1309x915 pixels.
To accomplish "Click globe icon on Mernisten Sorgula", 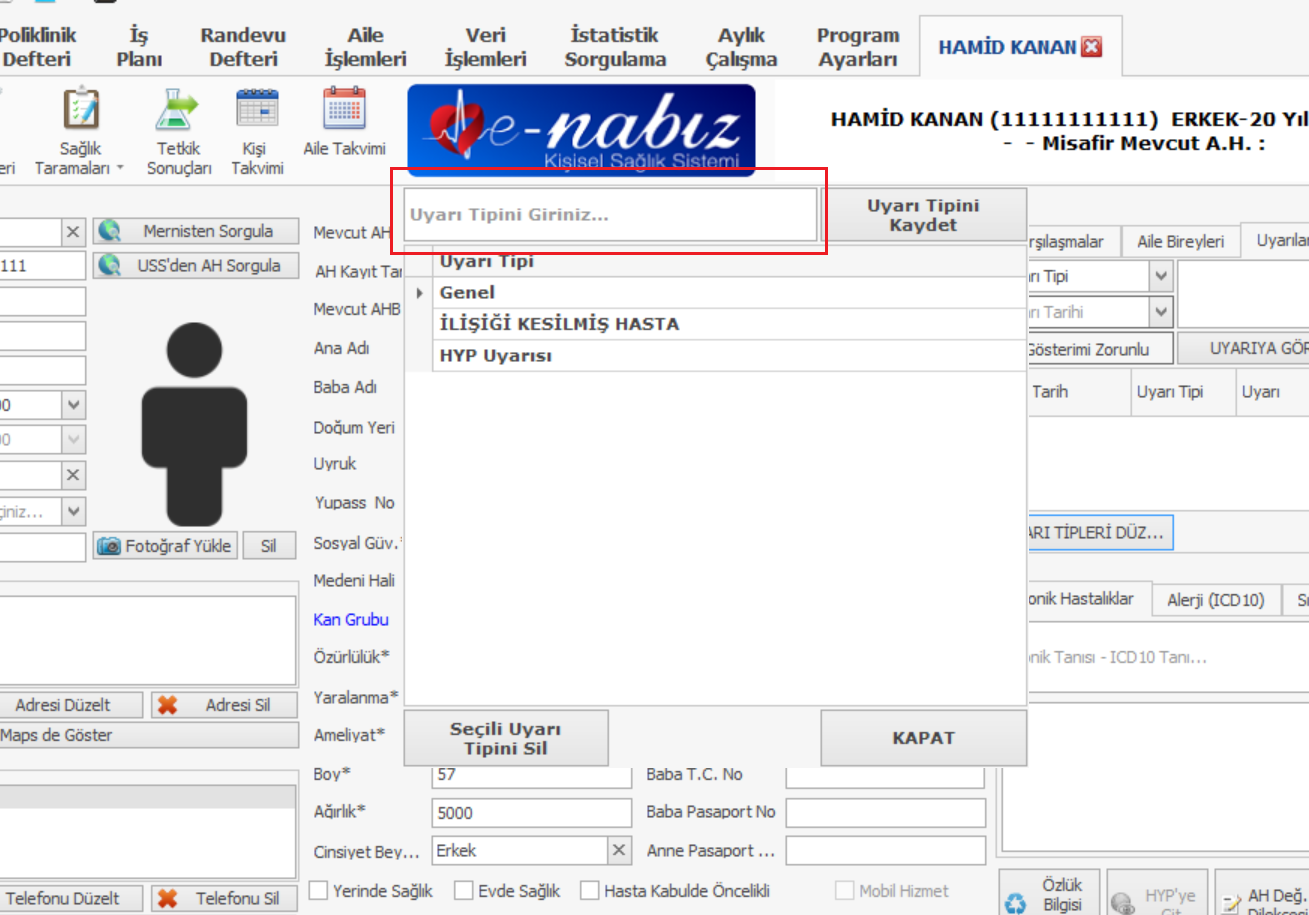I will [110, 231].
